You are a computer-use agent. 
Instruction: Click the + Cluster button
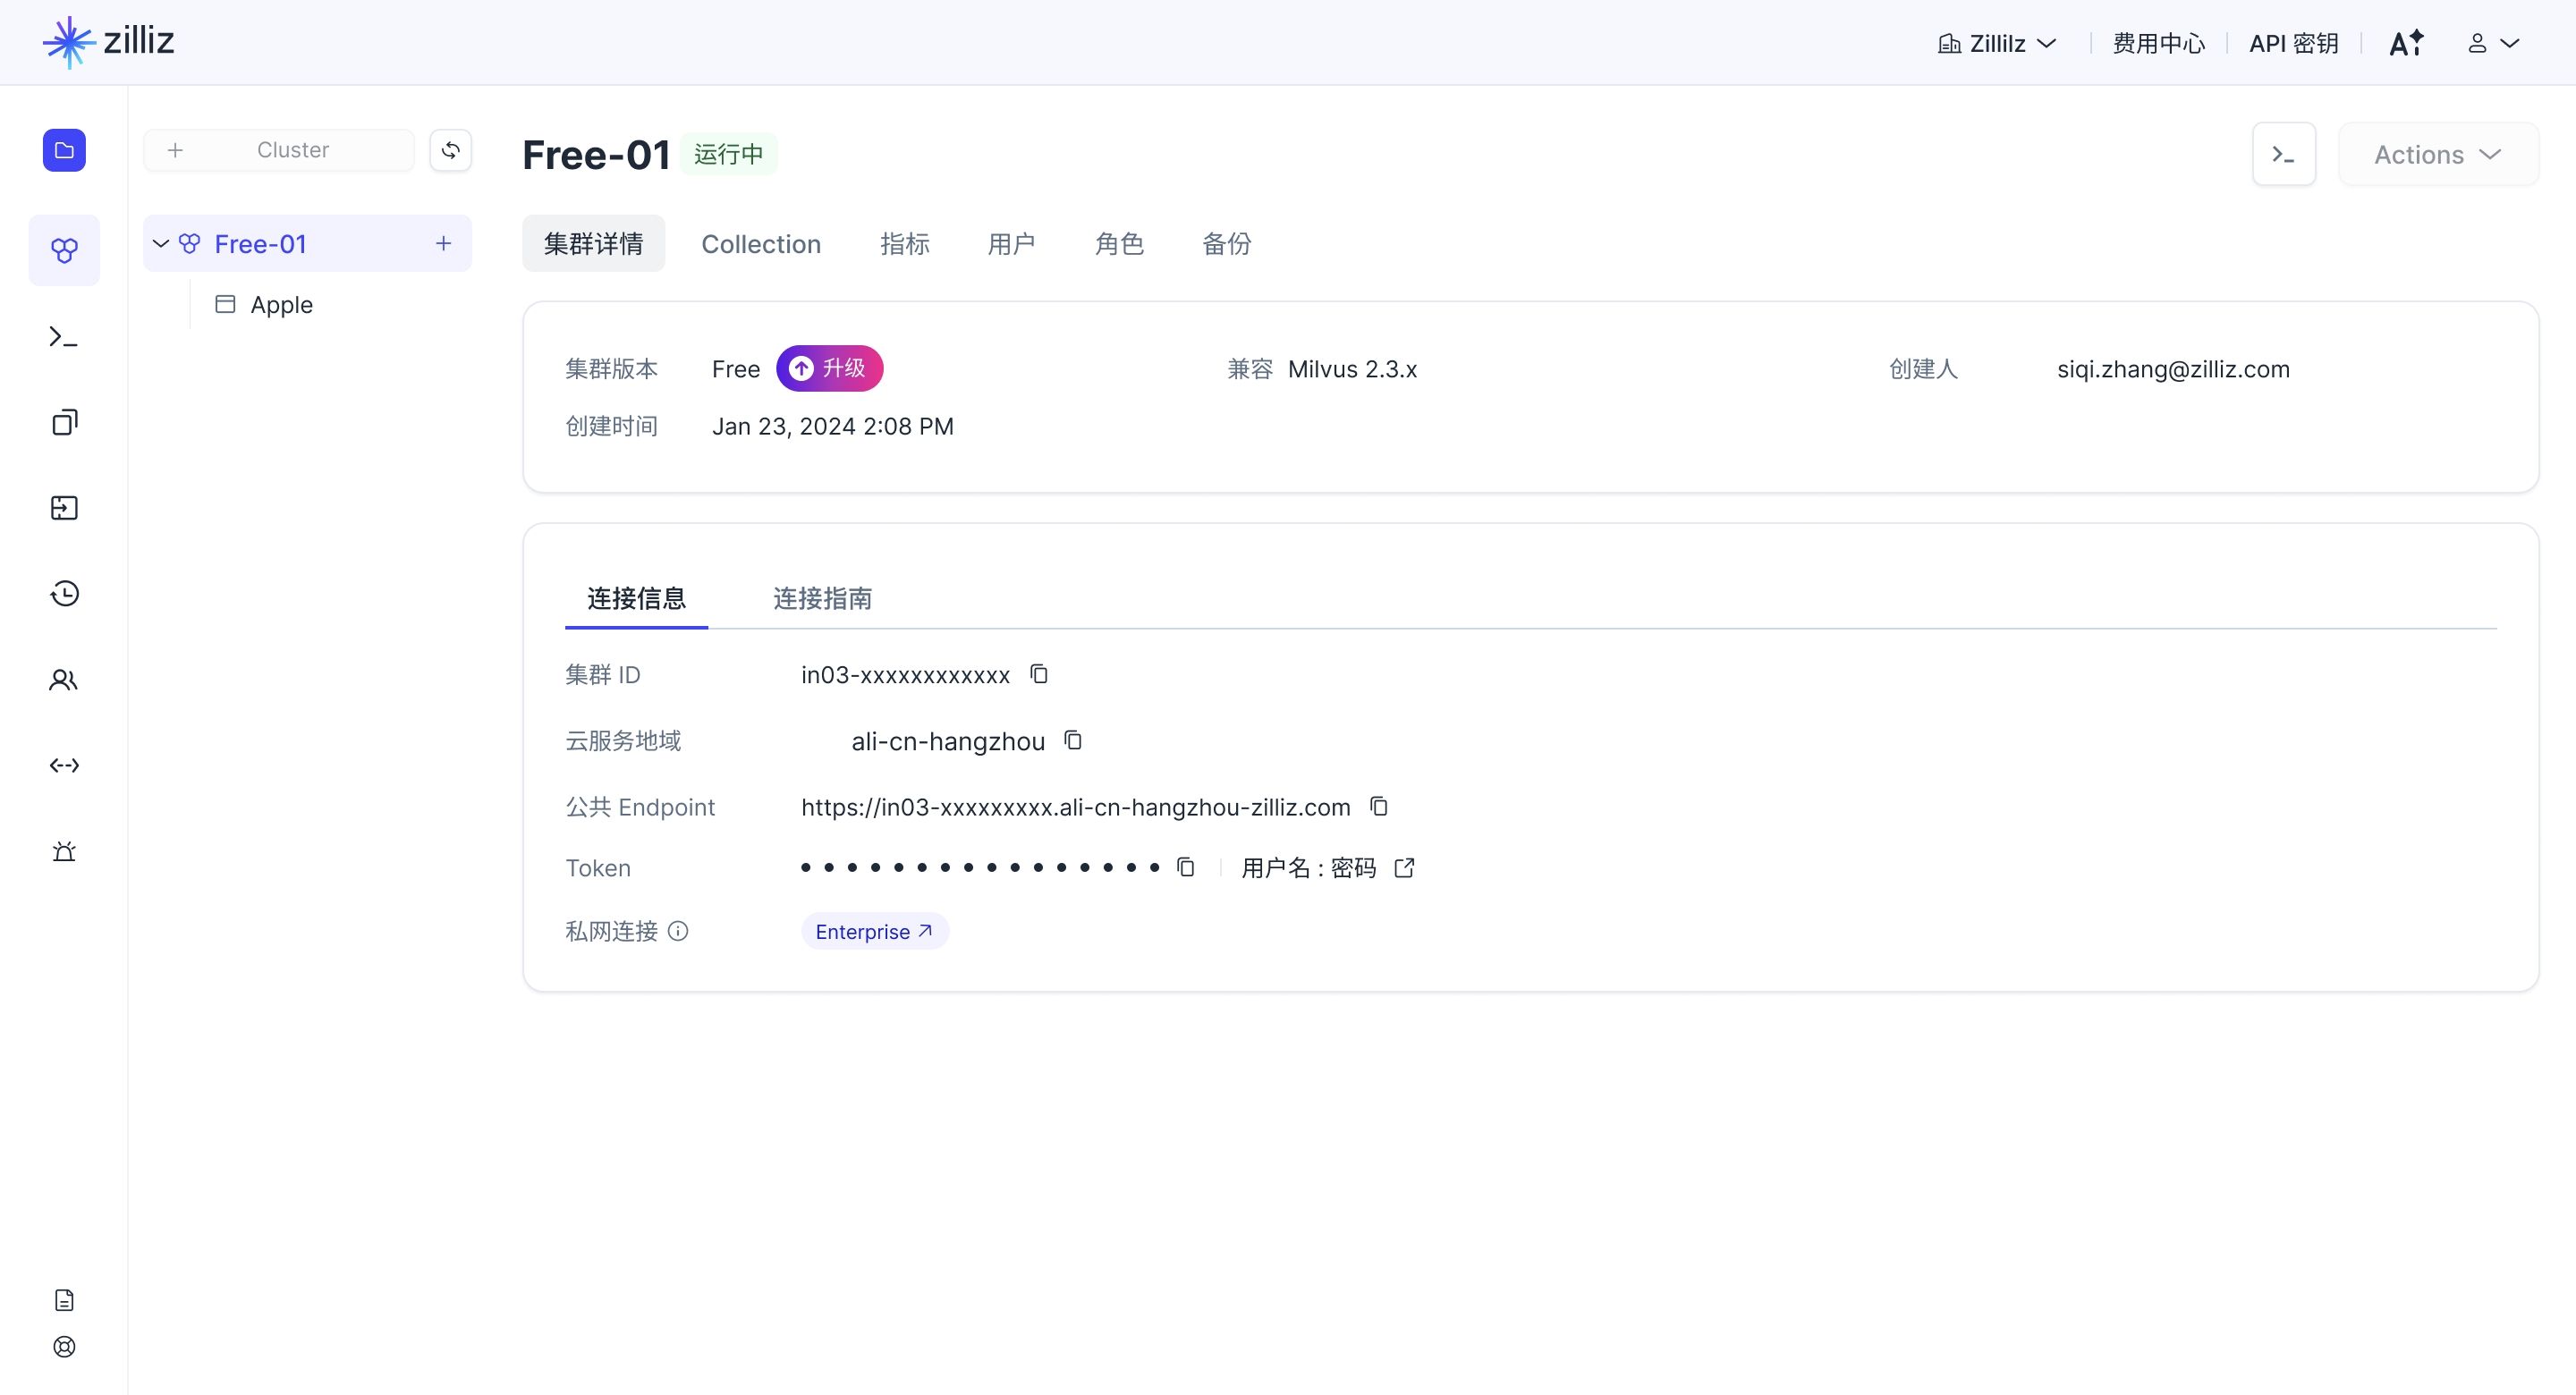point(279,150)
